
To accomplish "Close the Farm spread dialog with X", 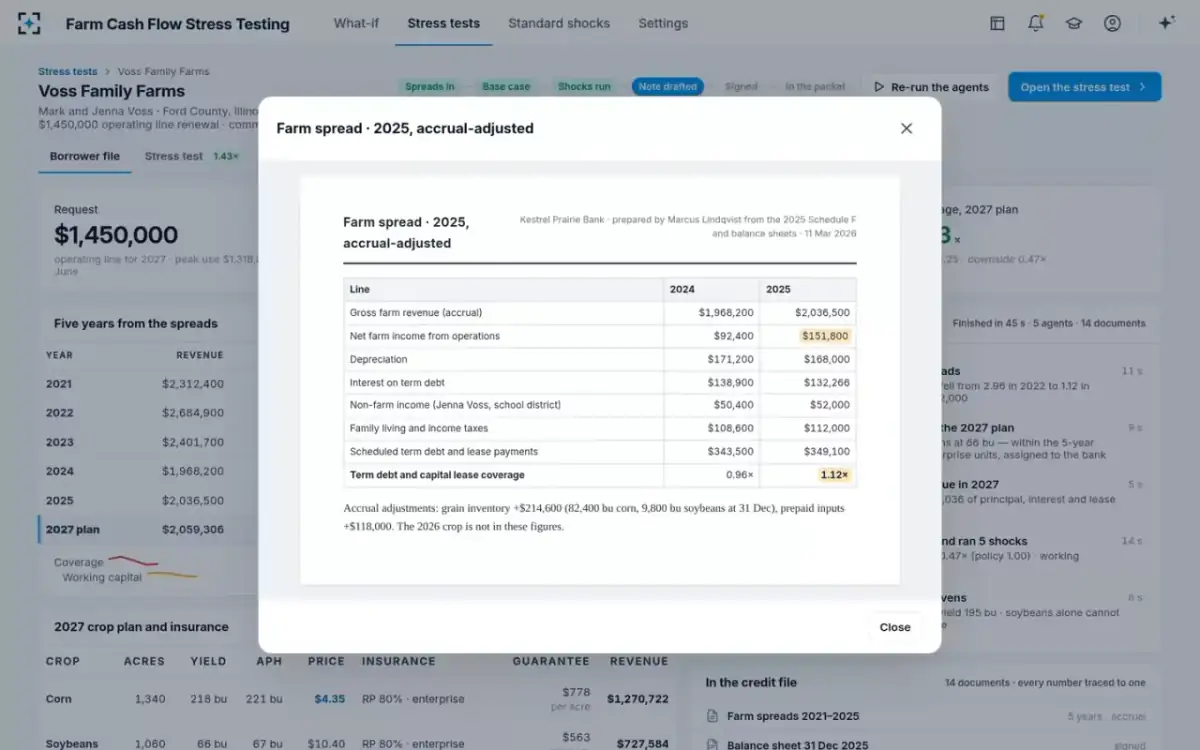I will [906, 128].
